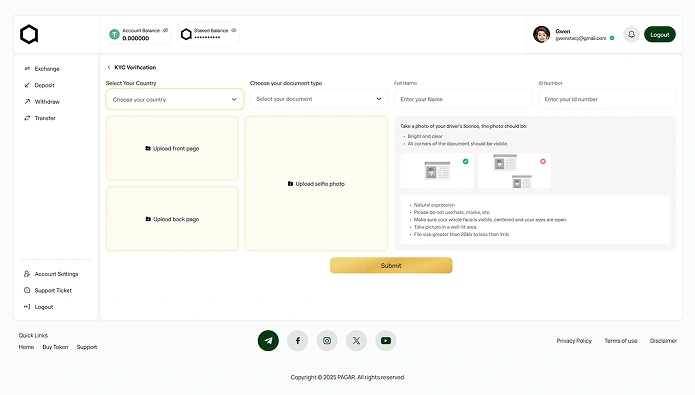Image resolution: width=695 pixels, height=395 pixels.
Task: Click the Support quick link in the footer
Action: (x=87, y=347)
